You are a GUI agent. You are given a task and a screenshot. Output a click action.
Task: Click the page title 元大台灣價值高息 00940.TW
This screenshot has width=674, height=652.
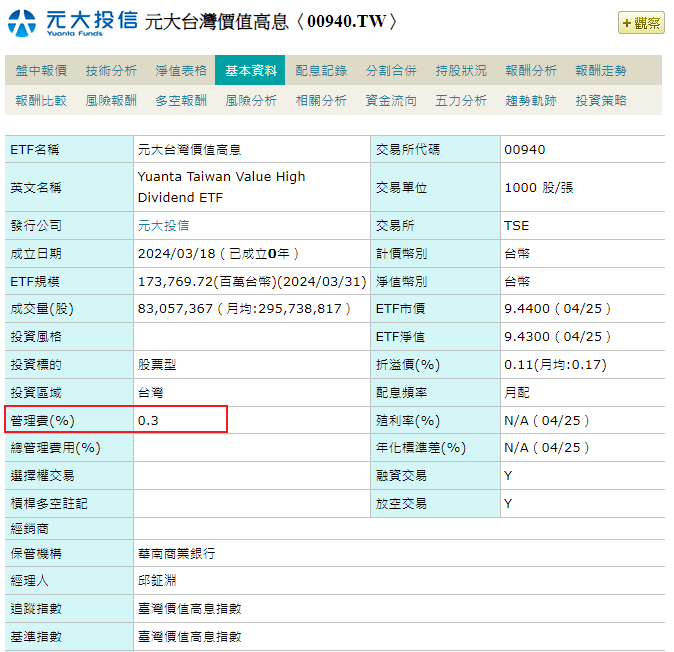click(271, 21)
